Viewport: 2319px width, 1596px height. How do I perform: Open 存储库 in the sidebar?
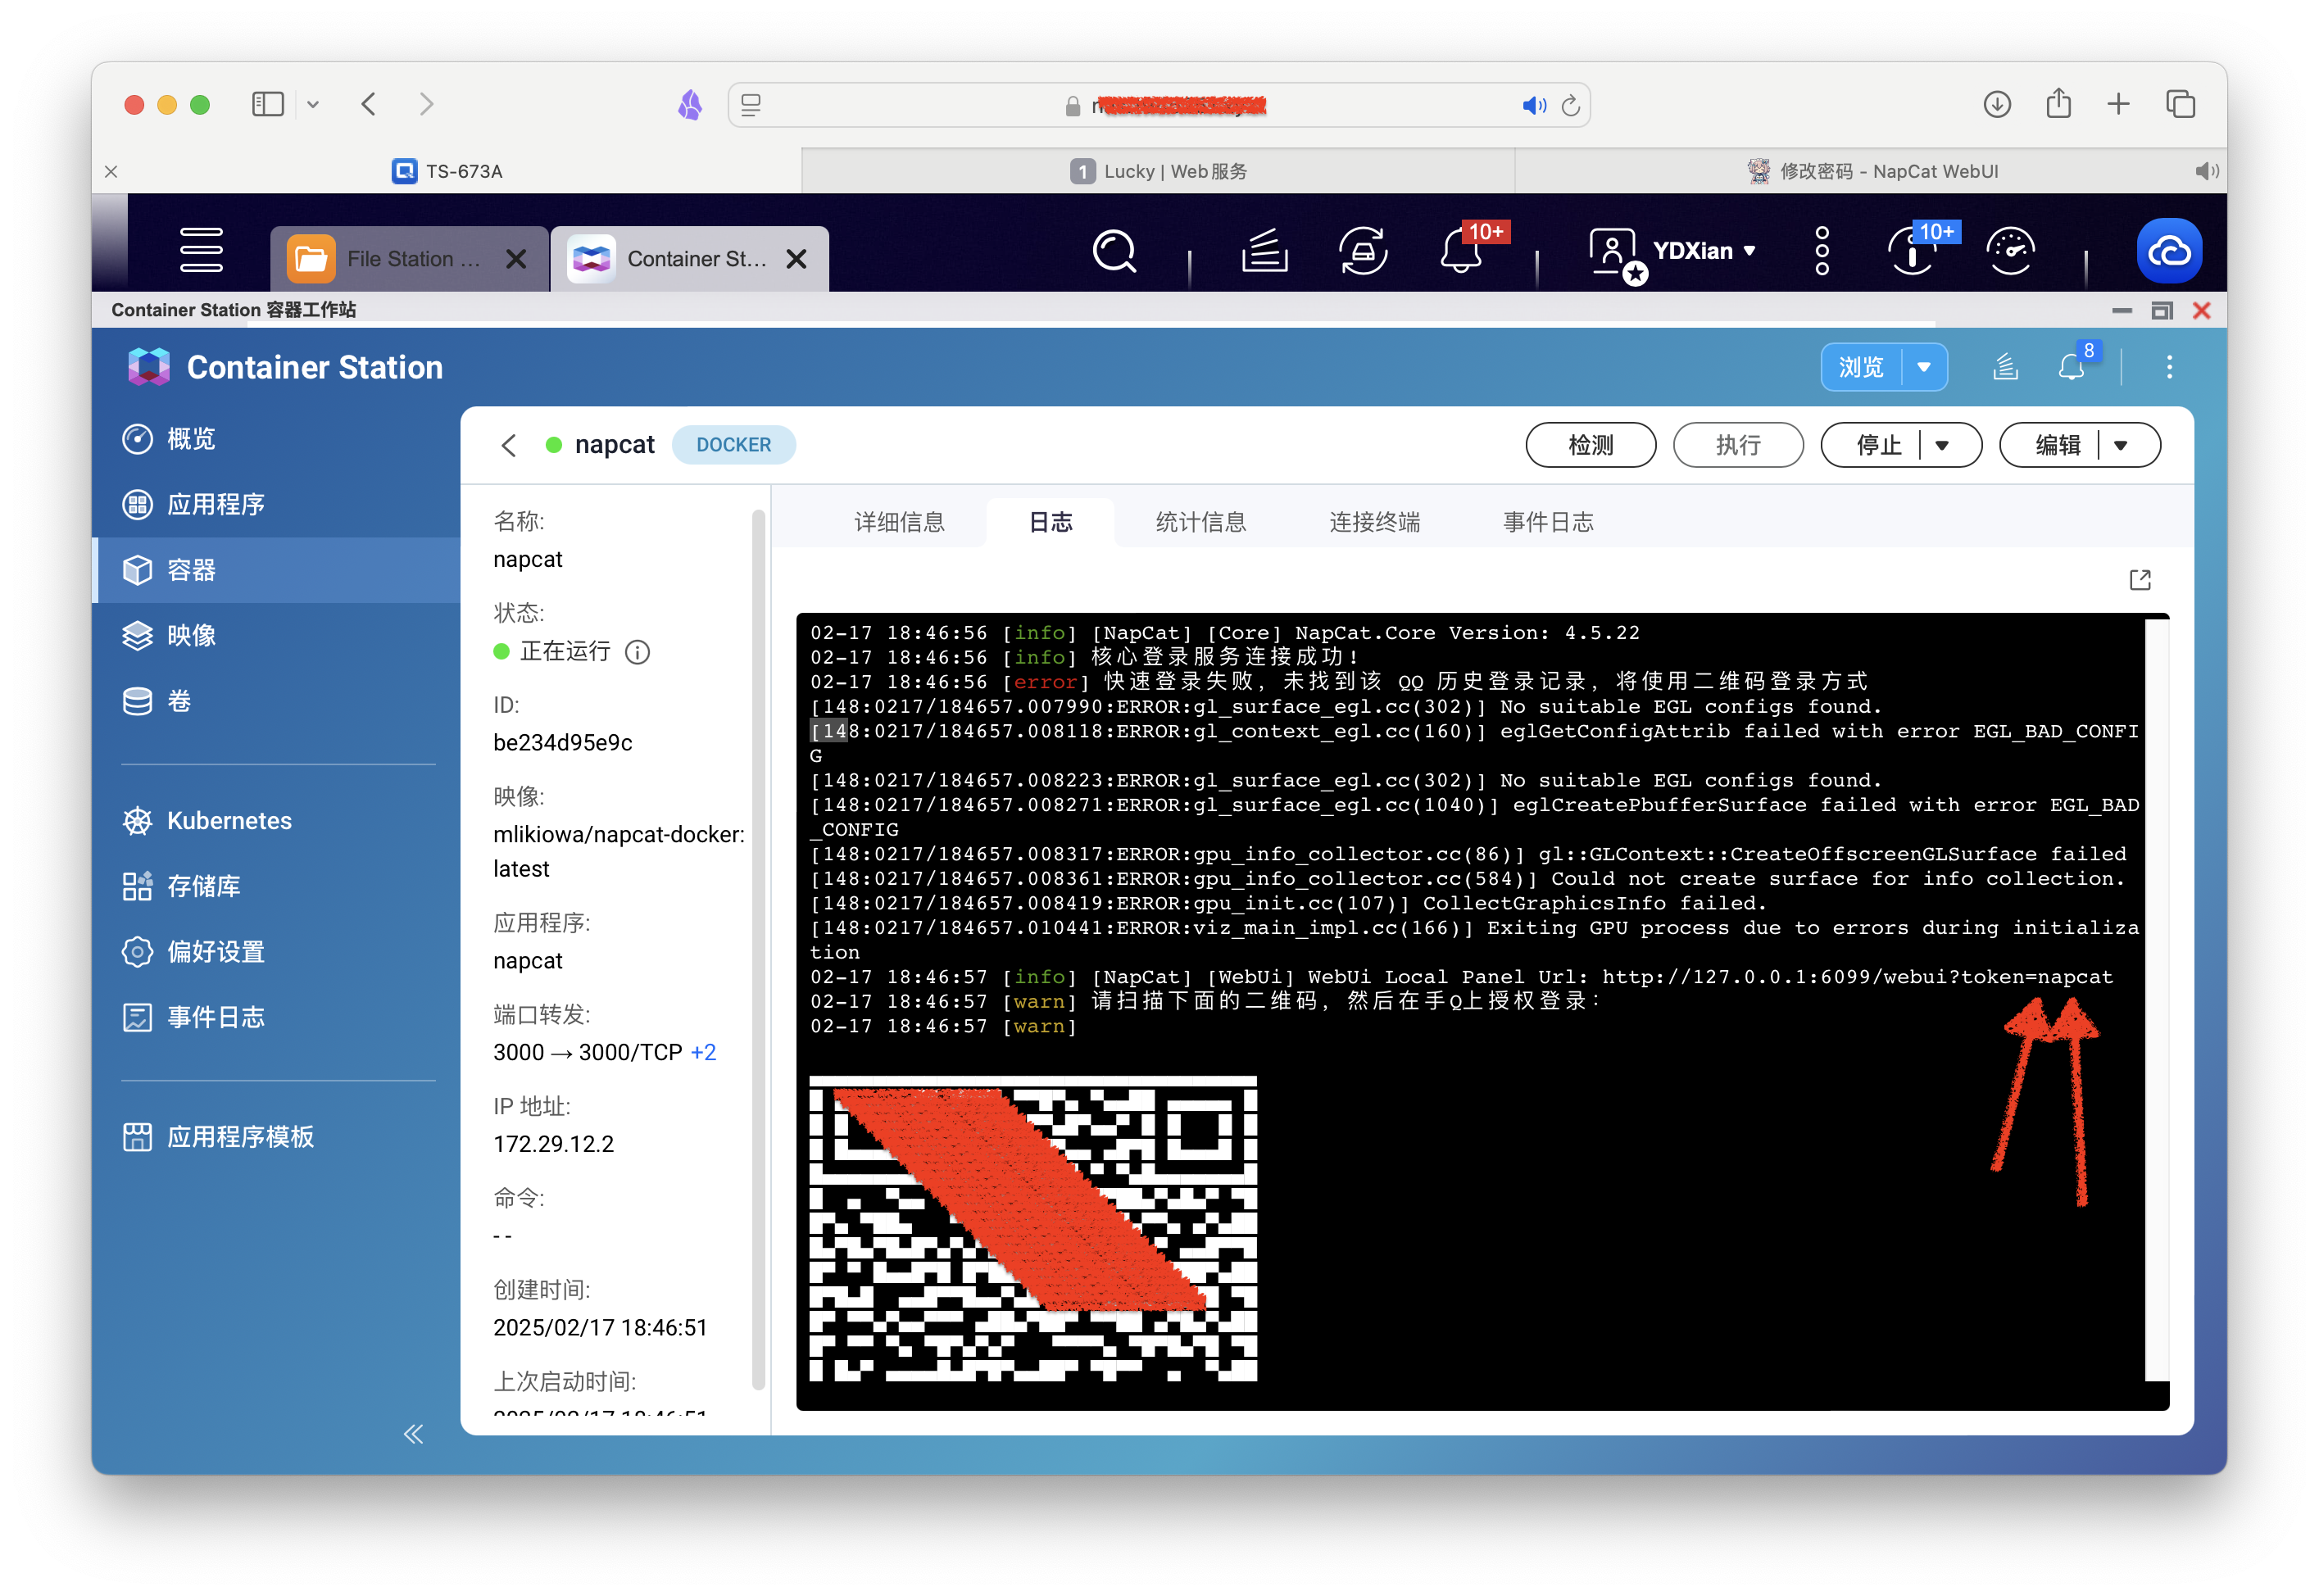pos(276,887)
